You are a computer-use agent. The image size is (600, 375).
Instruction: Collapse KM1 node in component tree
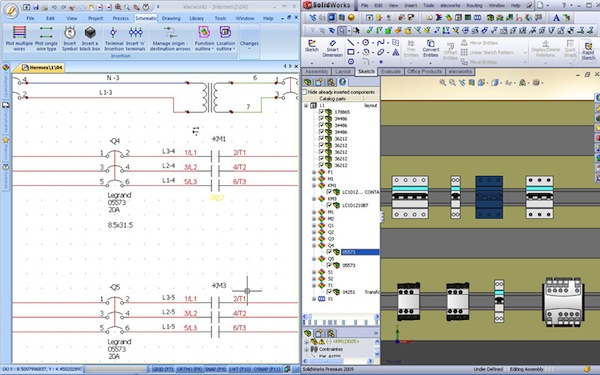[314, 186]
